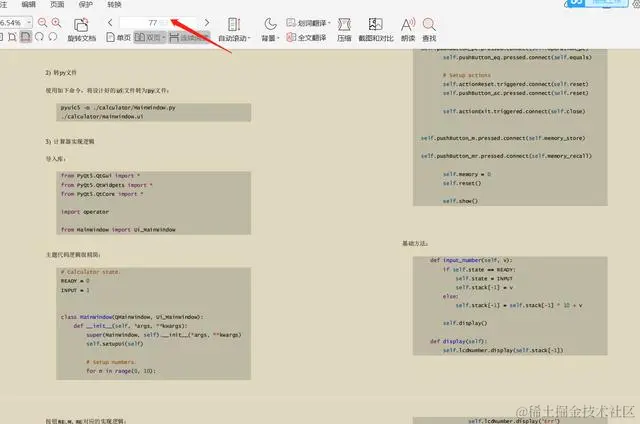The width and height of the screenshot is (640, 424).
Task: Open the 编辑 edit tab
Action: [x=29, y=4]
